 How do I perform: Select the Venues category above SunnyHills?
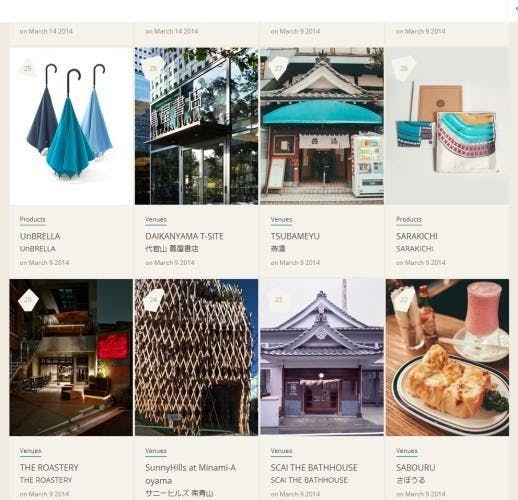156,451
